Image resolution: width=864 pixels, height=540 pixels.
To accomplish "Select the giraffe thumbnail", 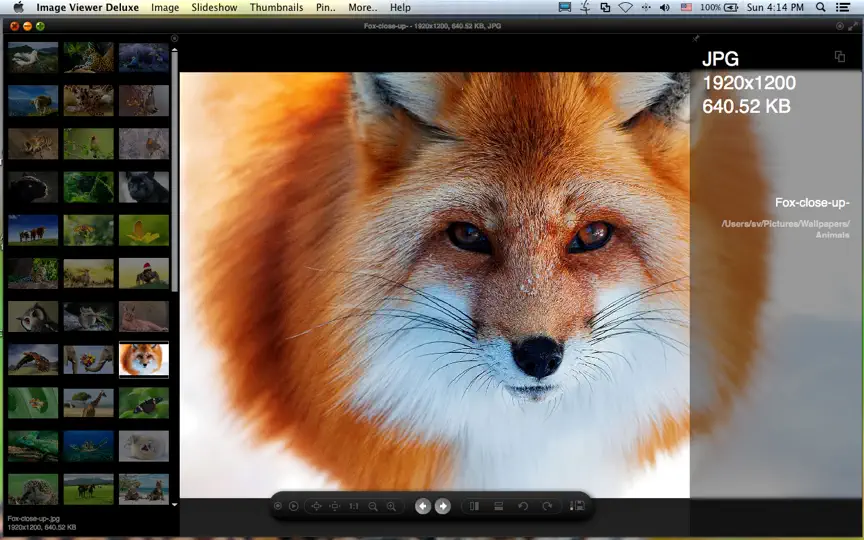I will pos(88,403).
